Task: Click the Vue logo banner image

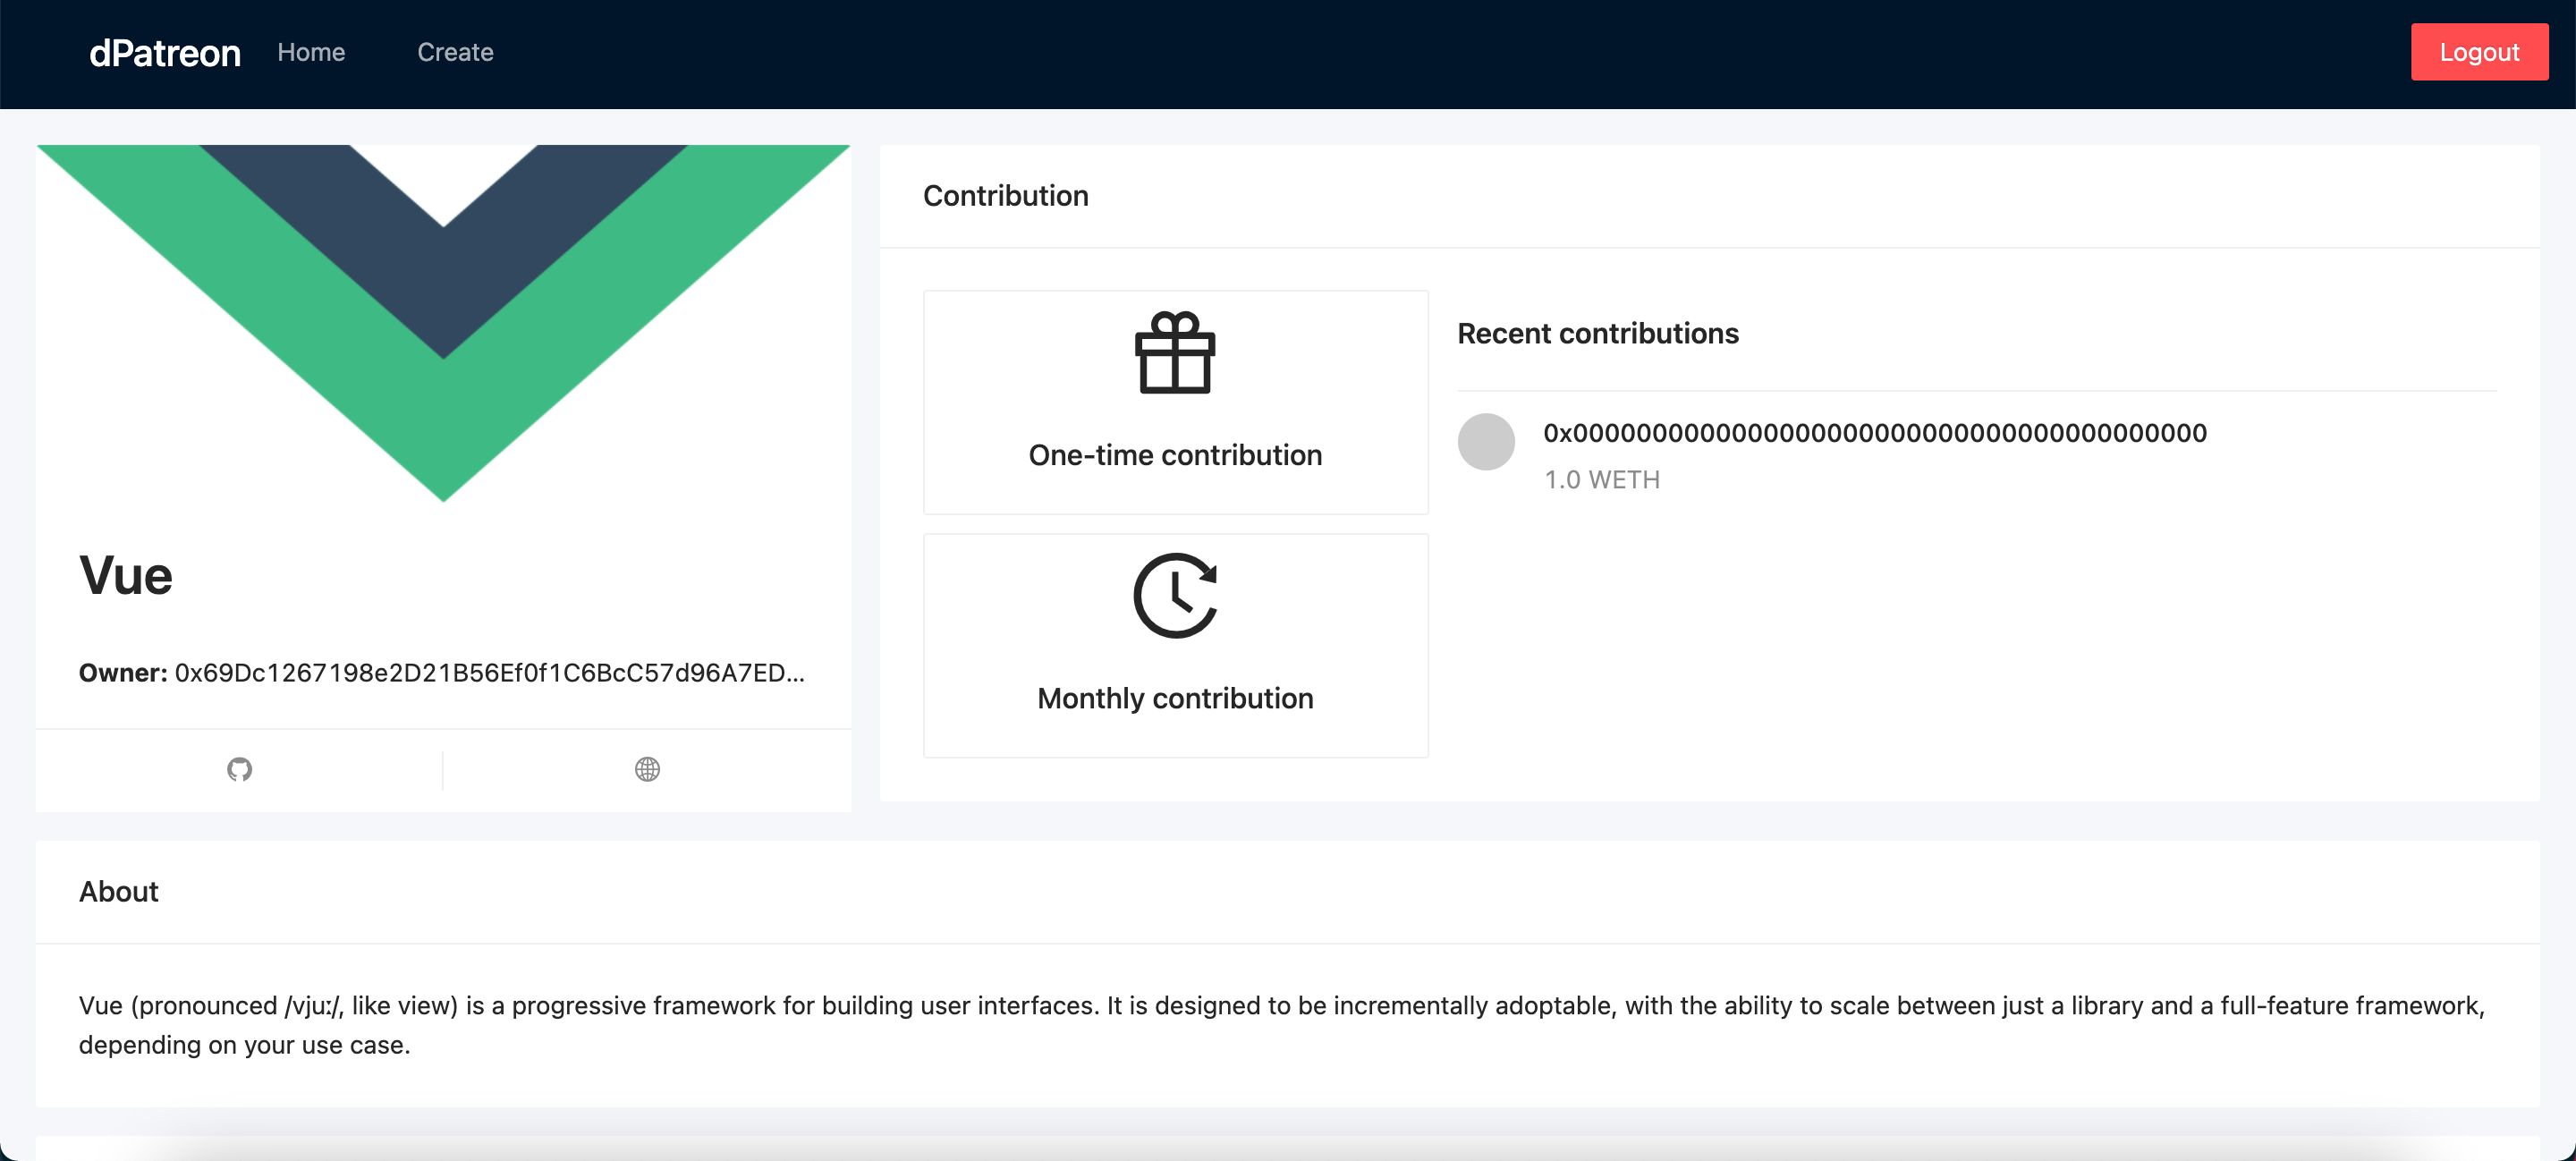Action: point(443,323)
